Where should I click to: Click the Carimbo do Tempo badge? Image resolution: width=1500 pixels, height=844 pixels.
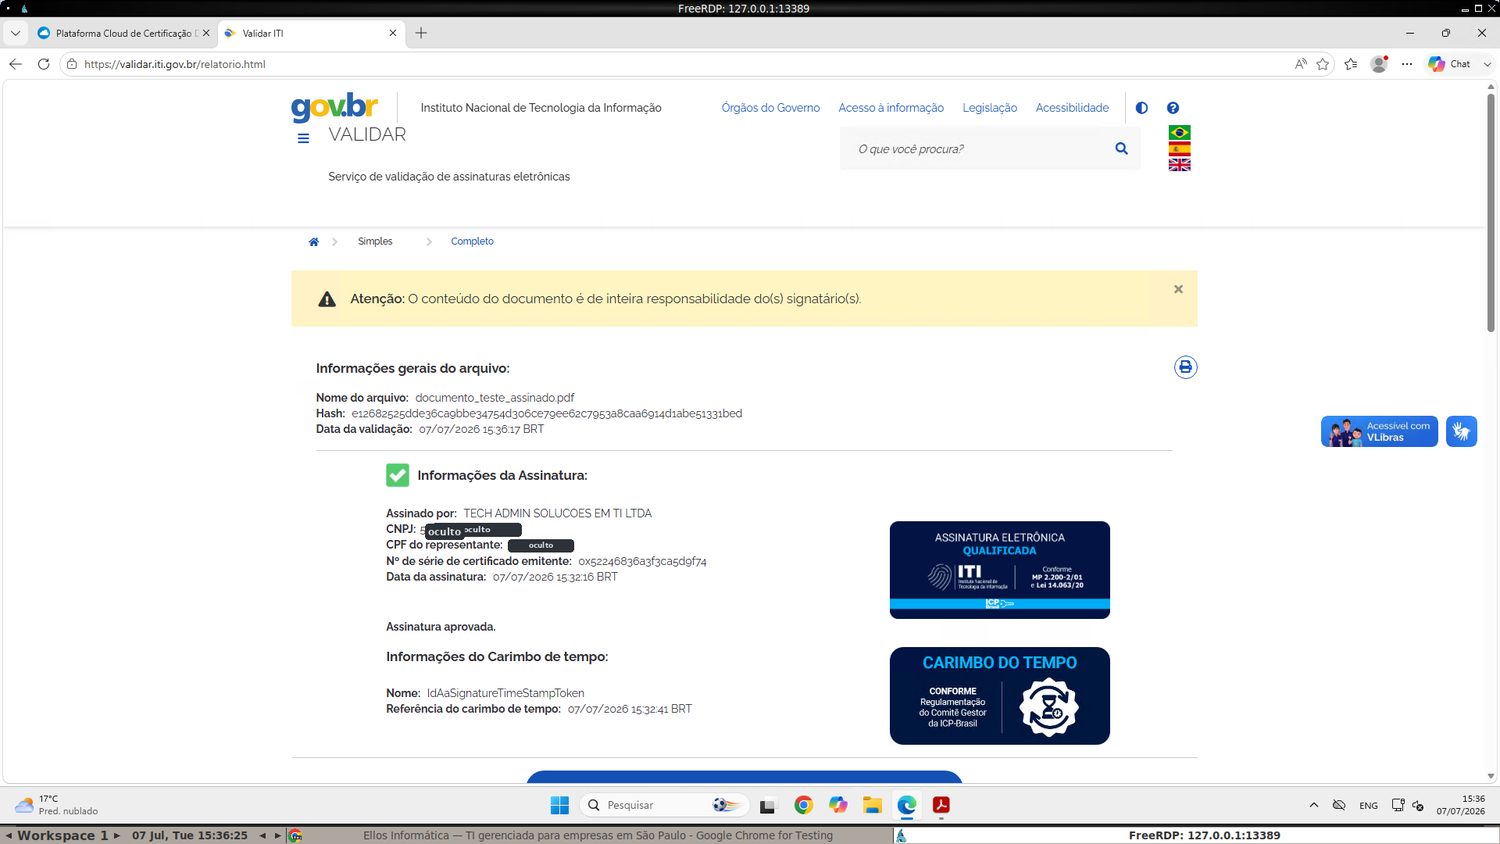999,696
